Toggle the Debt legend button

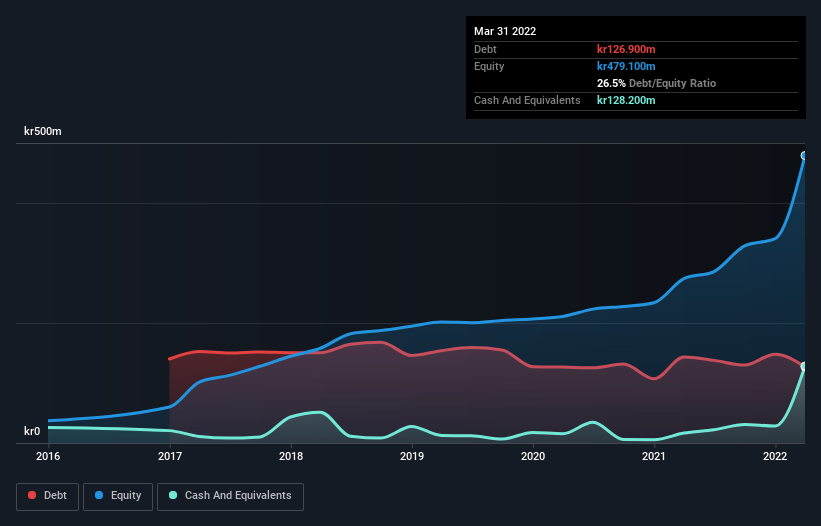point(47,496)
